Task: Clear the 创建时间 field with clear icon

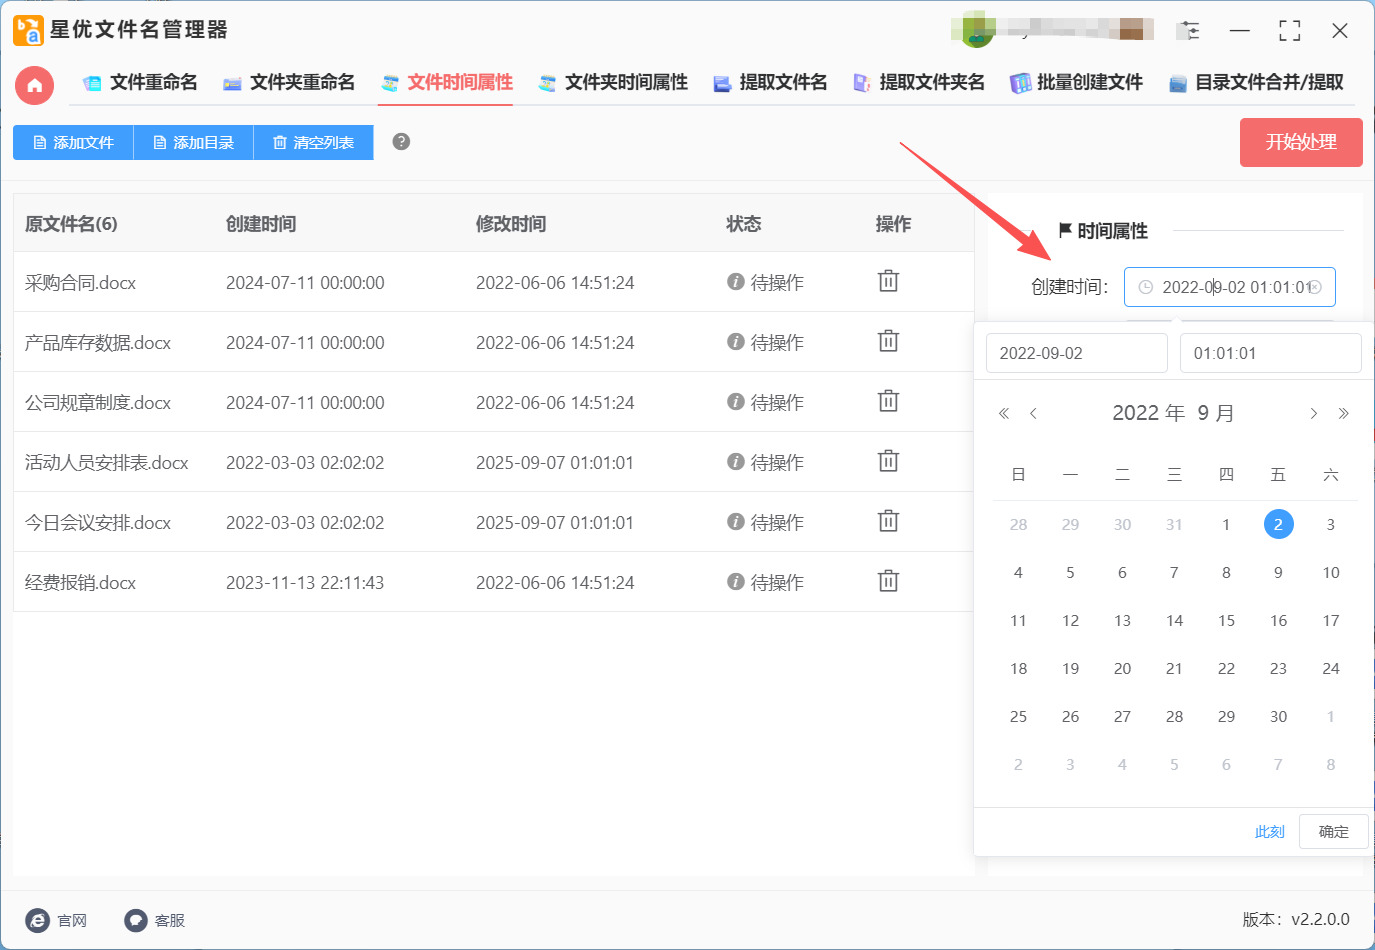Action: click(x=1316, y=287)
